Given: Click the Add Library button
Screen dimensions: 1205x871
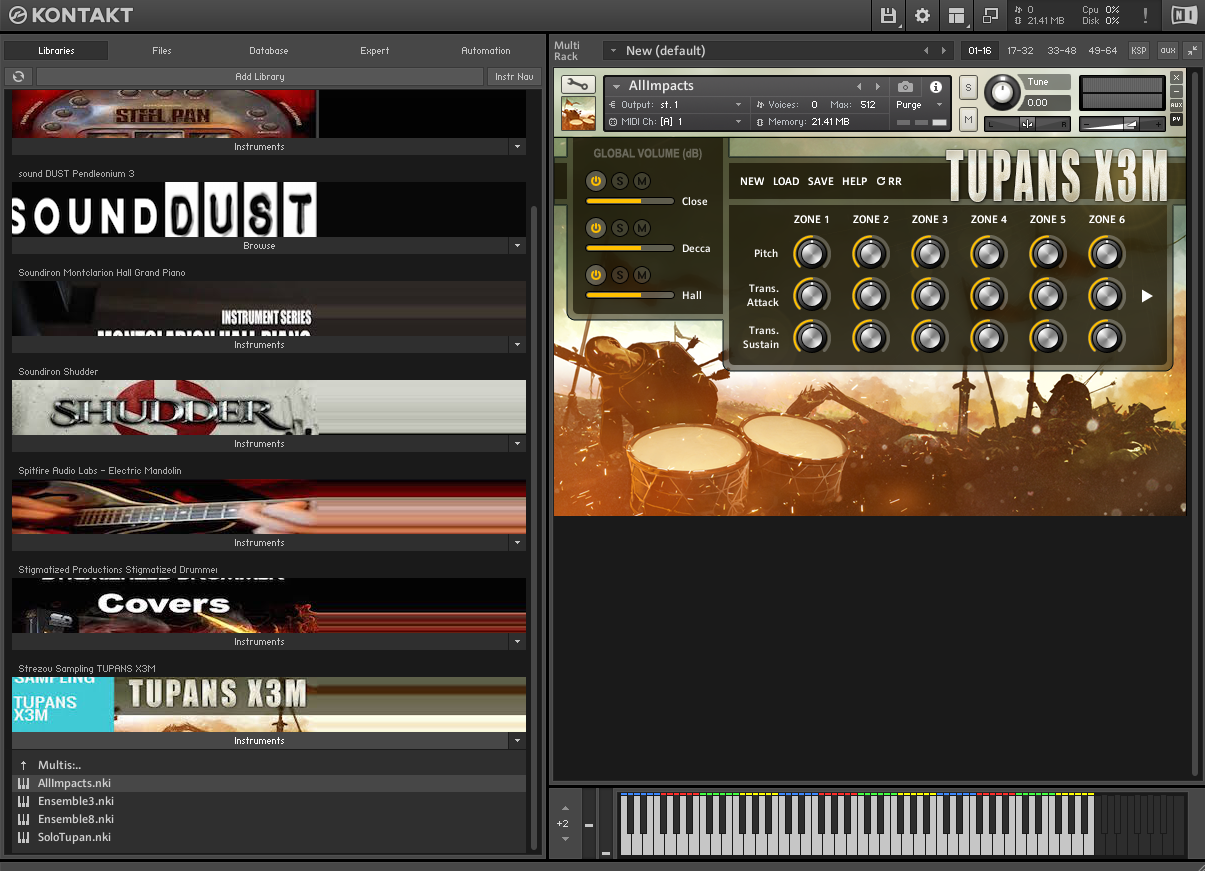Looking at the screenshot, I should coord(260,77).
